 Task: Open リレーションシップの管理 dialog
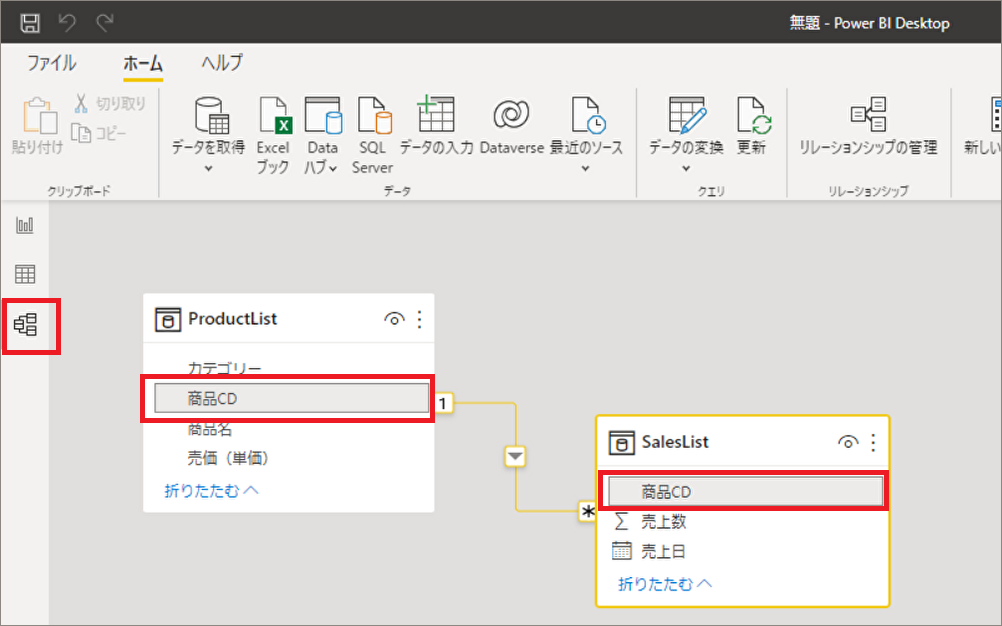pos(868,126)
